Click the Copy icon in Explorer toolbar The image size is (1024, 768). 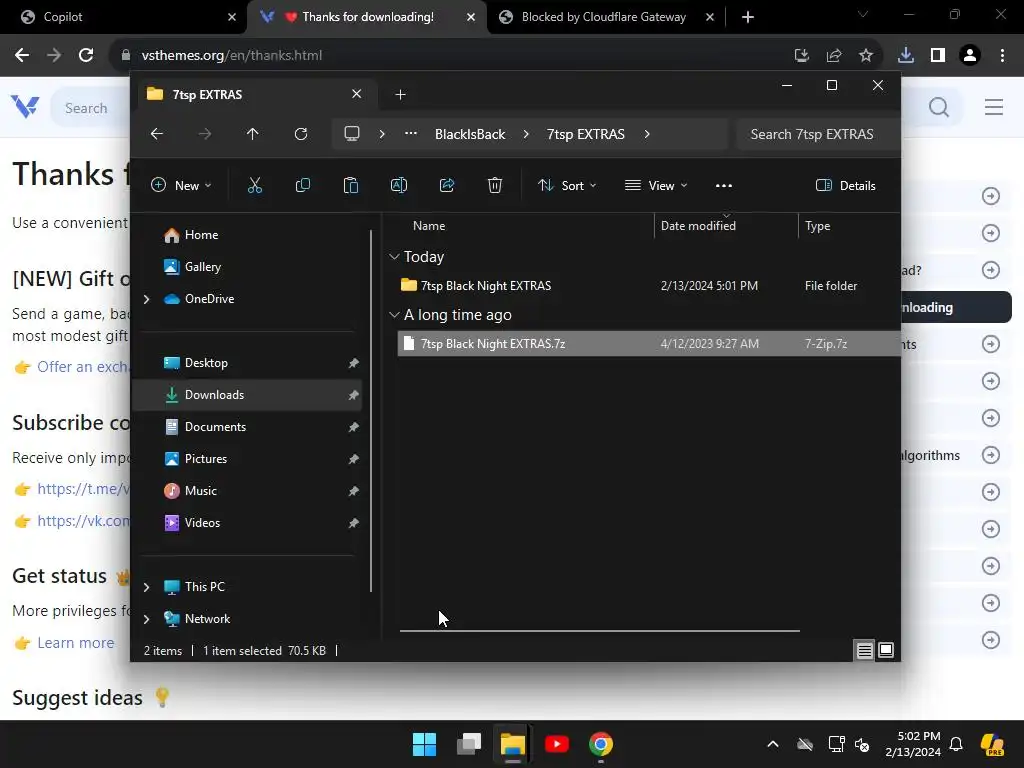pos(302,185)
